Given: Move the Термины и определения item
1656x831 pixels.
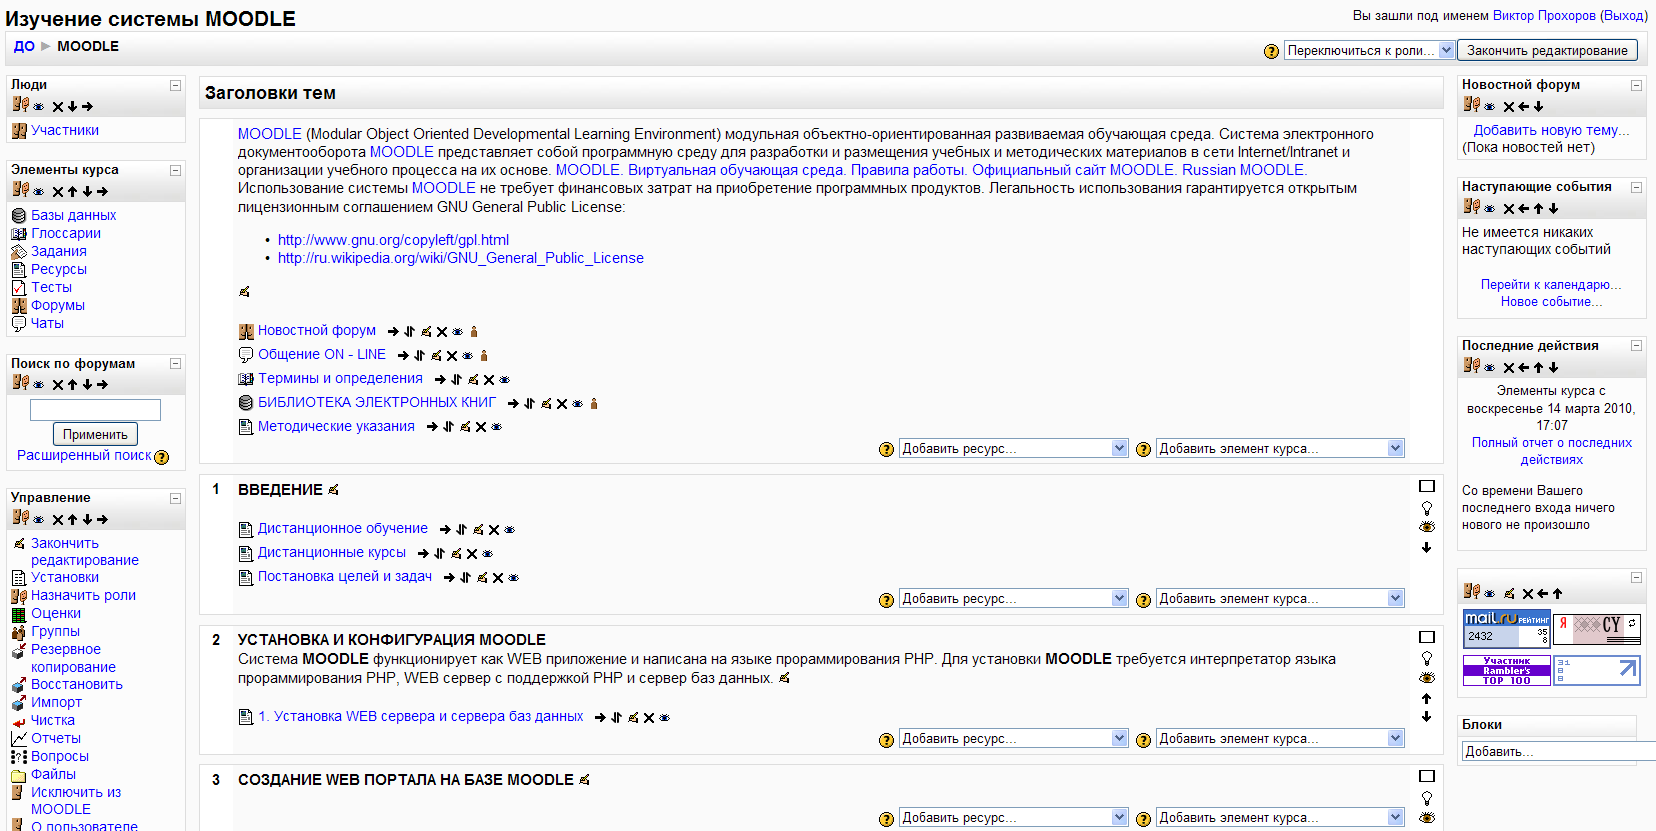Looking at the screenshot, I should (456, 379).
